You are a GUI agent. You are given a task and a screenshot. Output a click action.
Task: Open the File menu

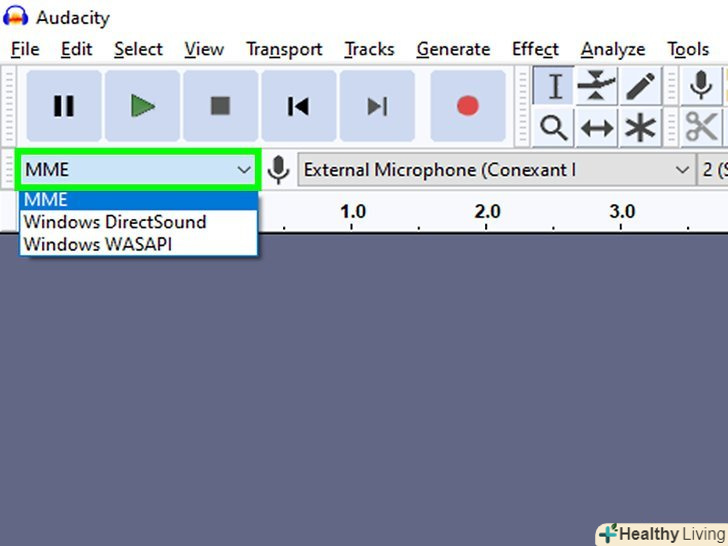[25, 49]
